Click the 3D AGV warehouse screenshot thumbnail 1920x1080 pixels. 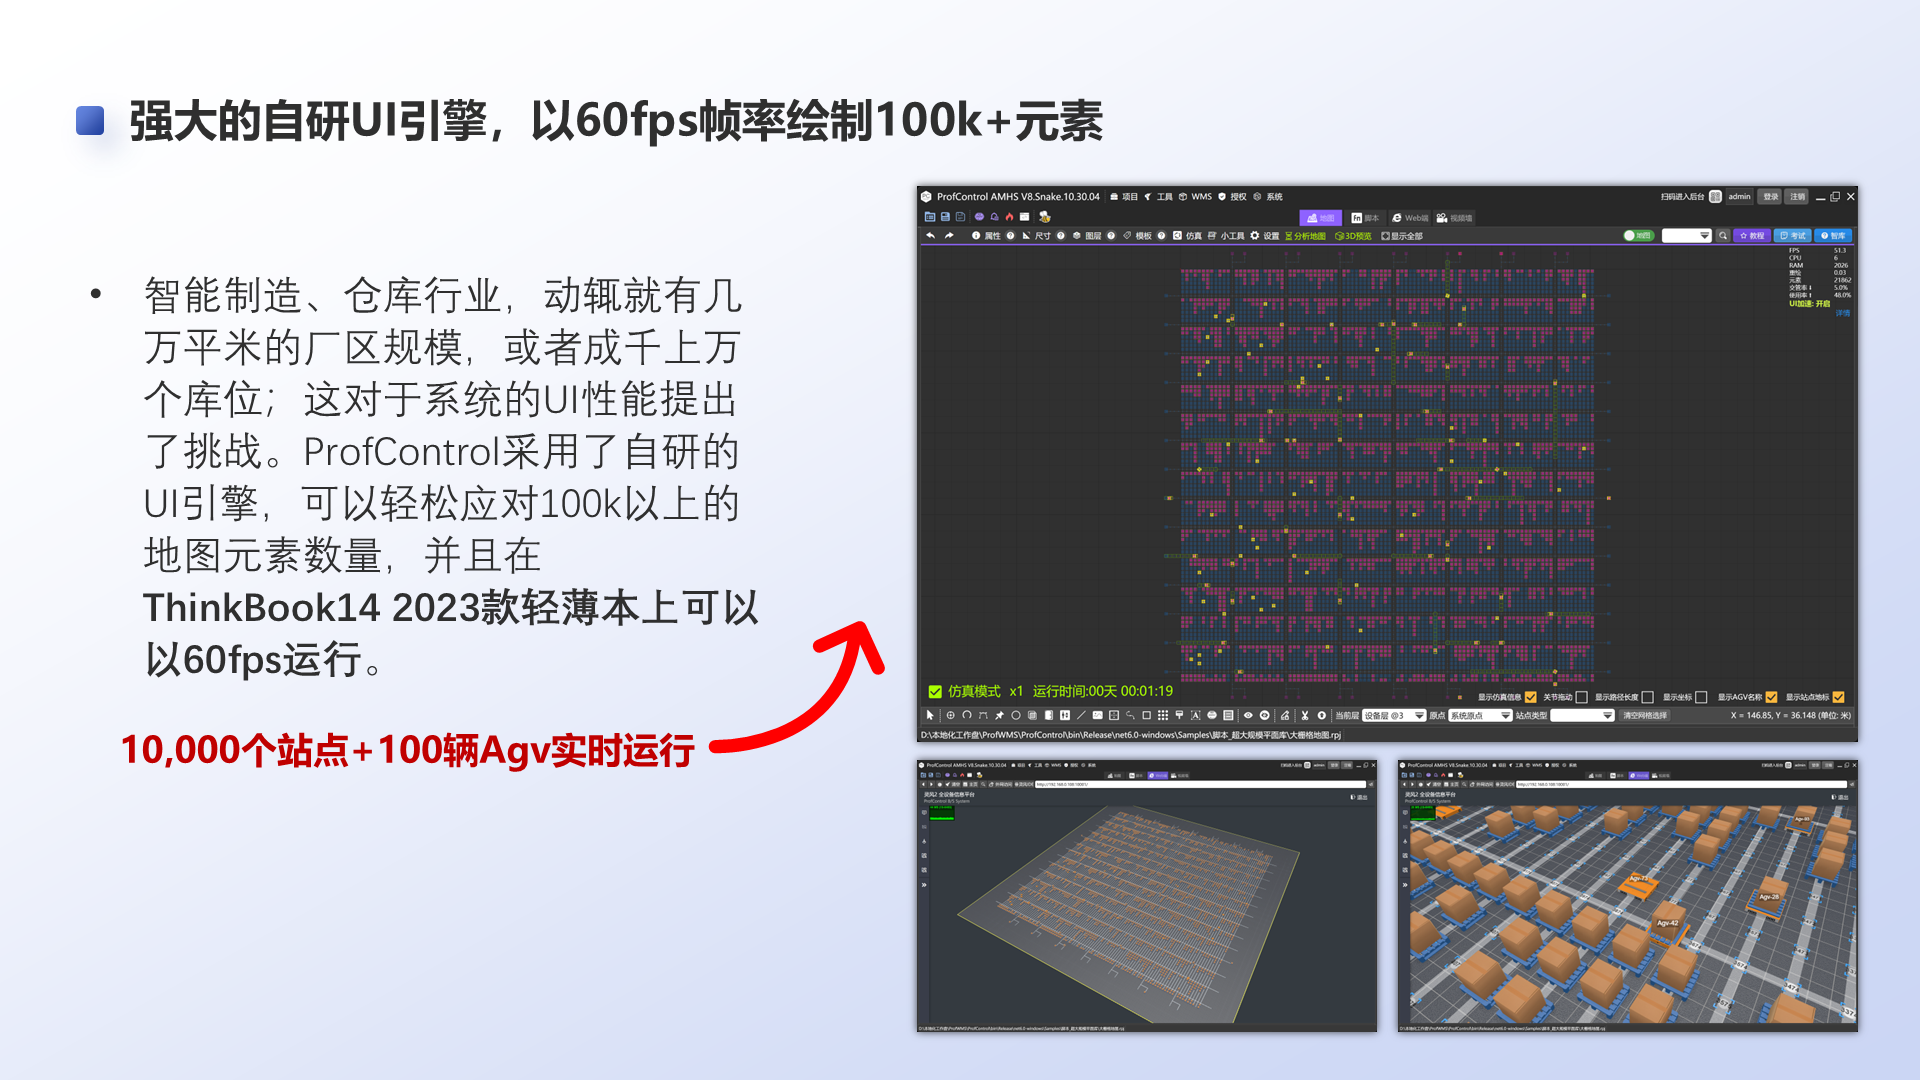pos(1627,896)
